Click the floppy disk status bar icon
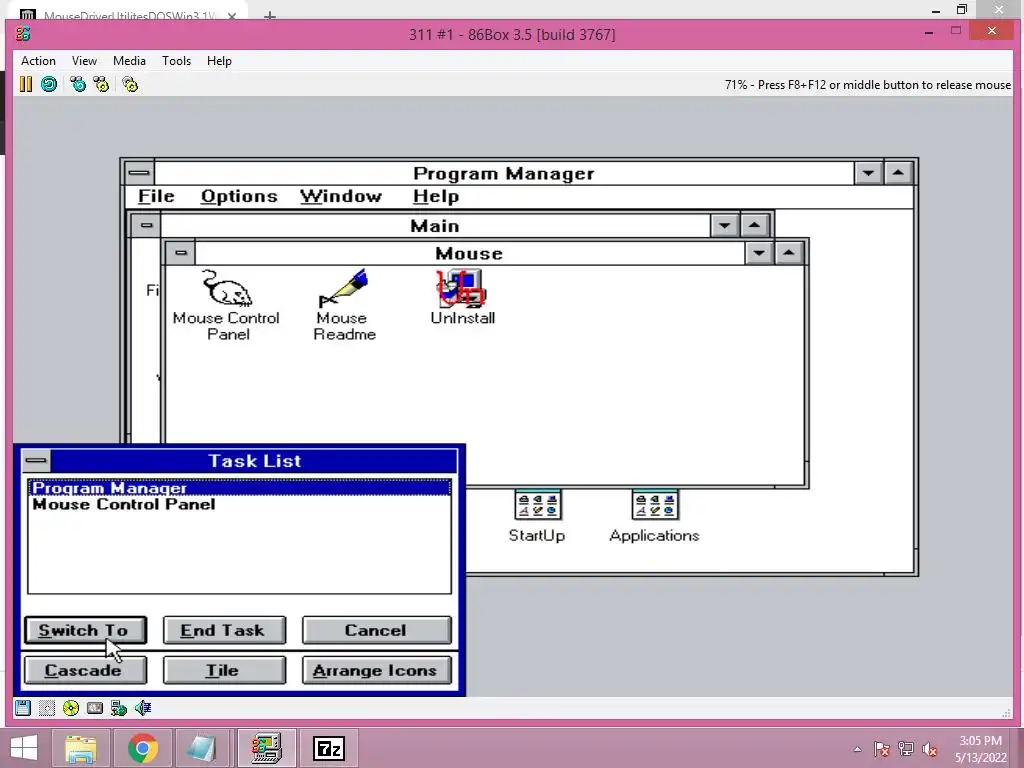Image resolution: width=1024 pixels, height=768 pixels. (23, 708)
